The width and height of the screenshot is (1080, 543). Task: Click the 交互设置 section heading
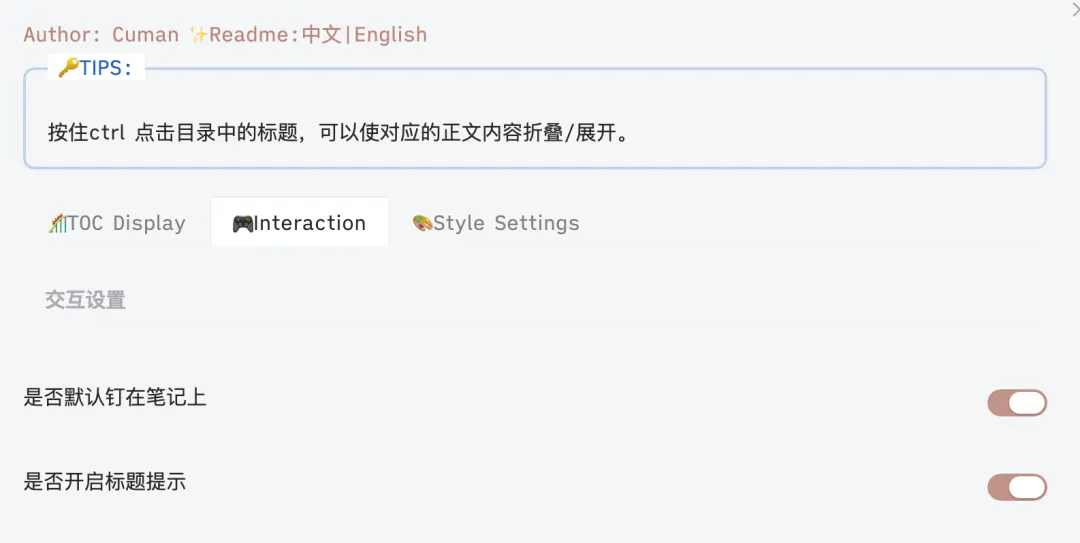[x=85, y=300]
